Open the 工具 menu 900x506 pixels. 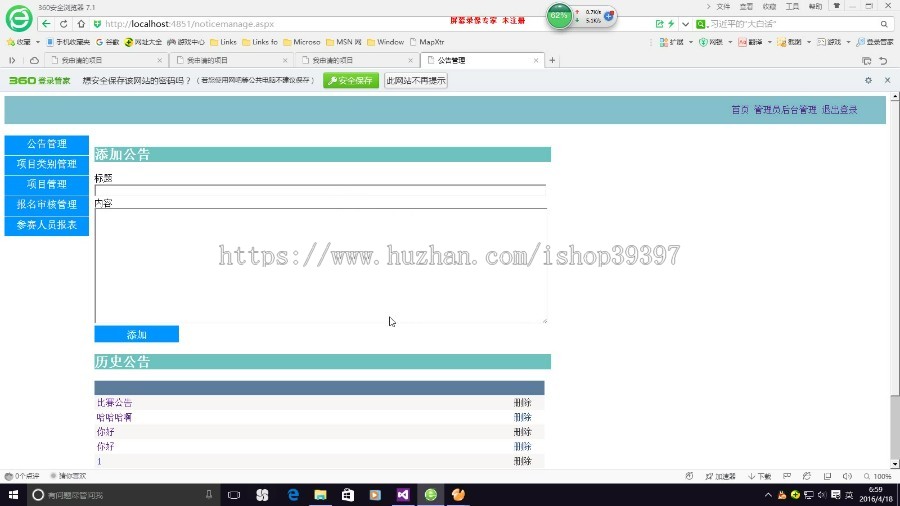point(792,6)
